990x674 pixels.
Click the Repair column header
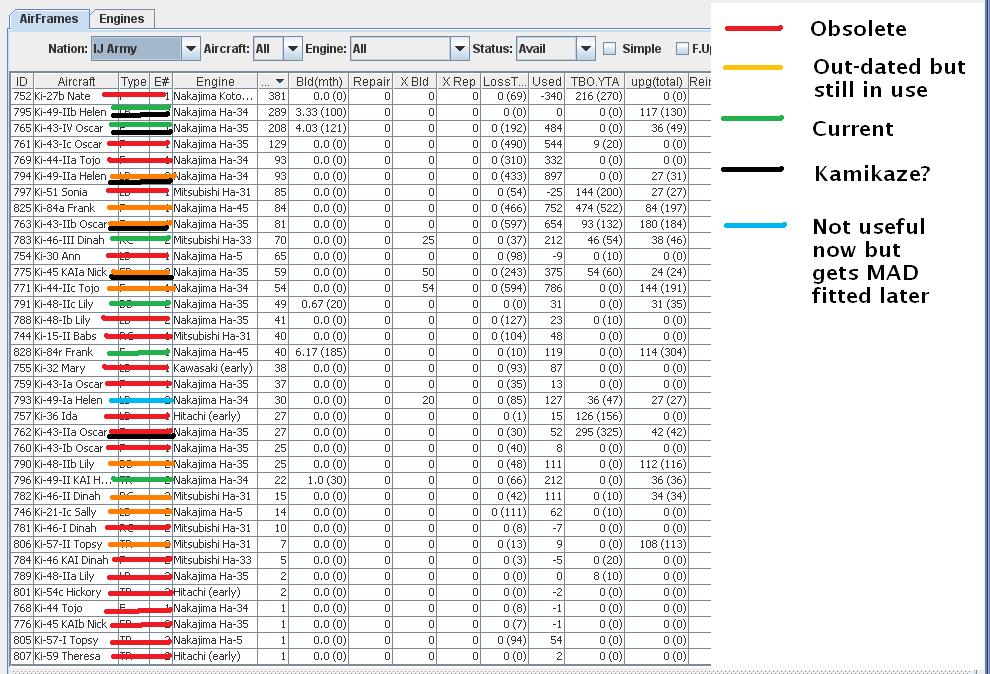(x=371, y=81)
